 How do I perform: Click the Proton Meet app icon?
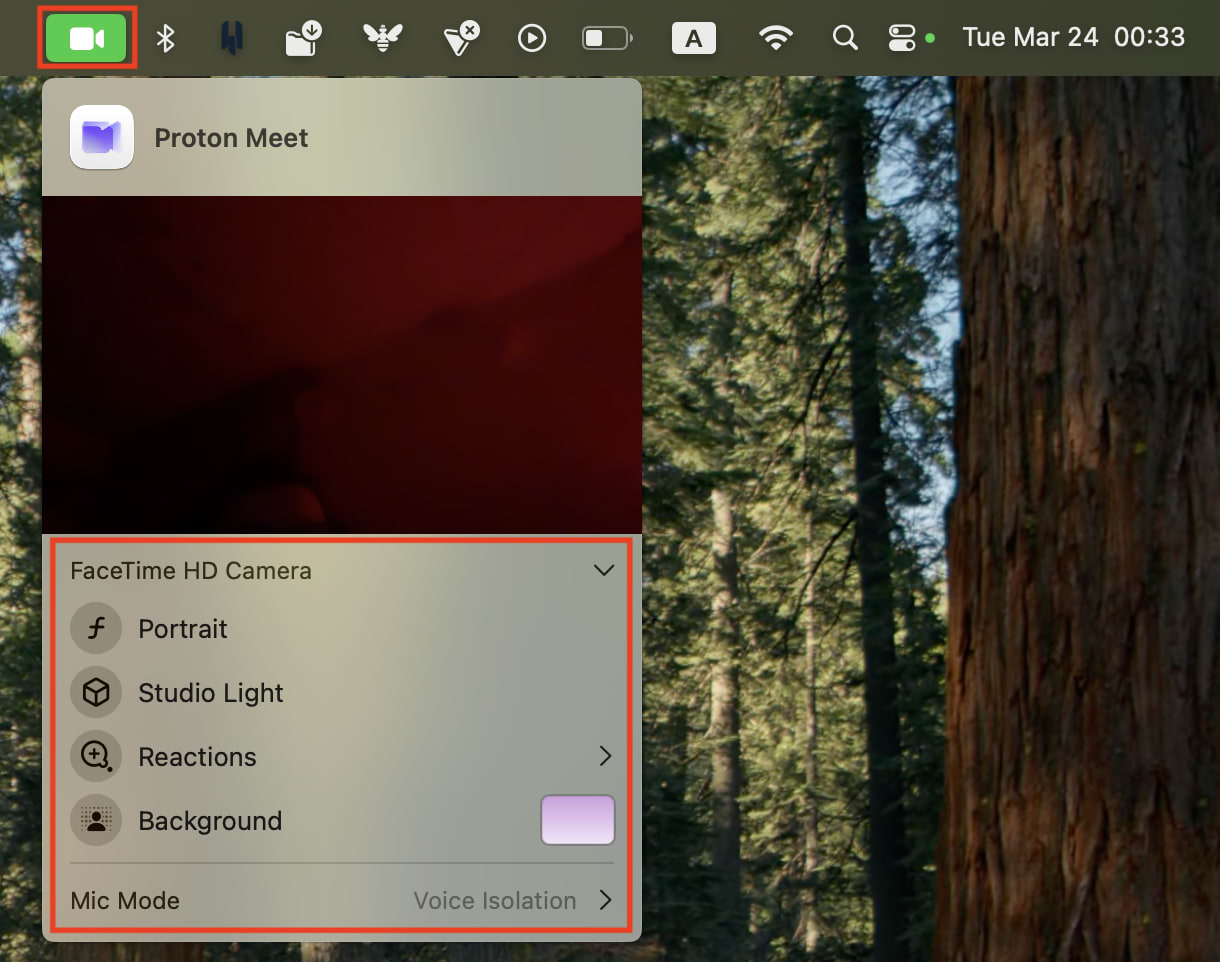(101, 137)
